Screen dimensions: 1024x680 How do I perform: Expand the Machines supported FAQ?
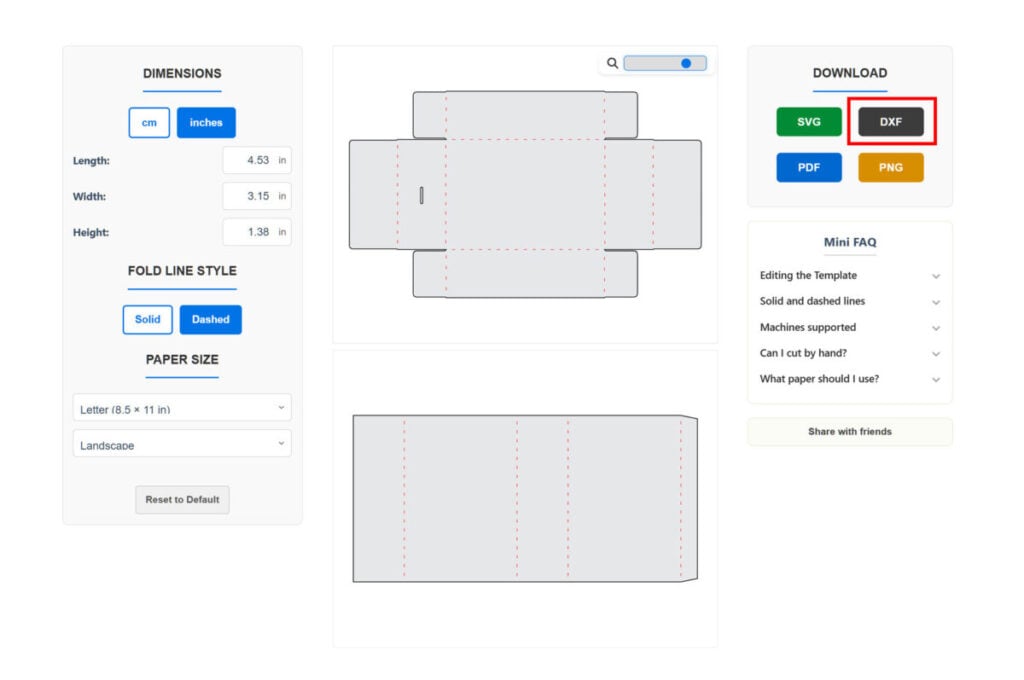coord(849,327)
